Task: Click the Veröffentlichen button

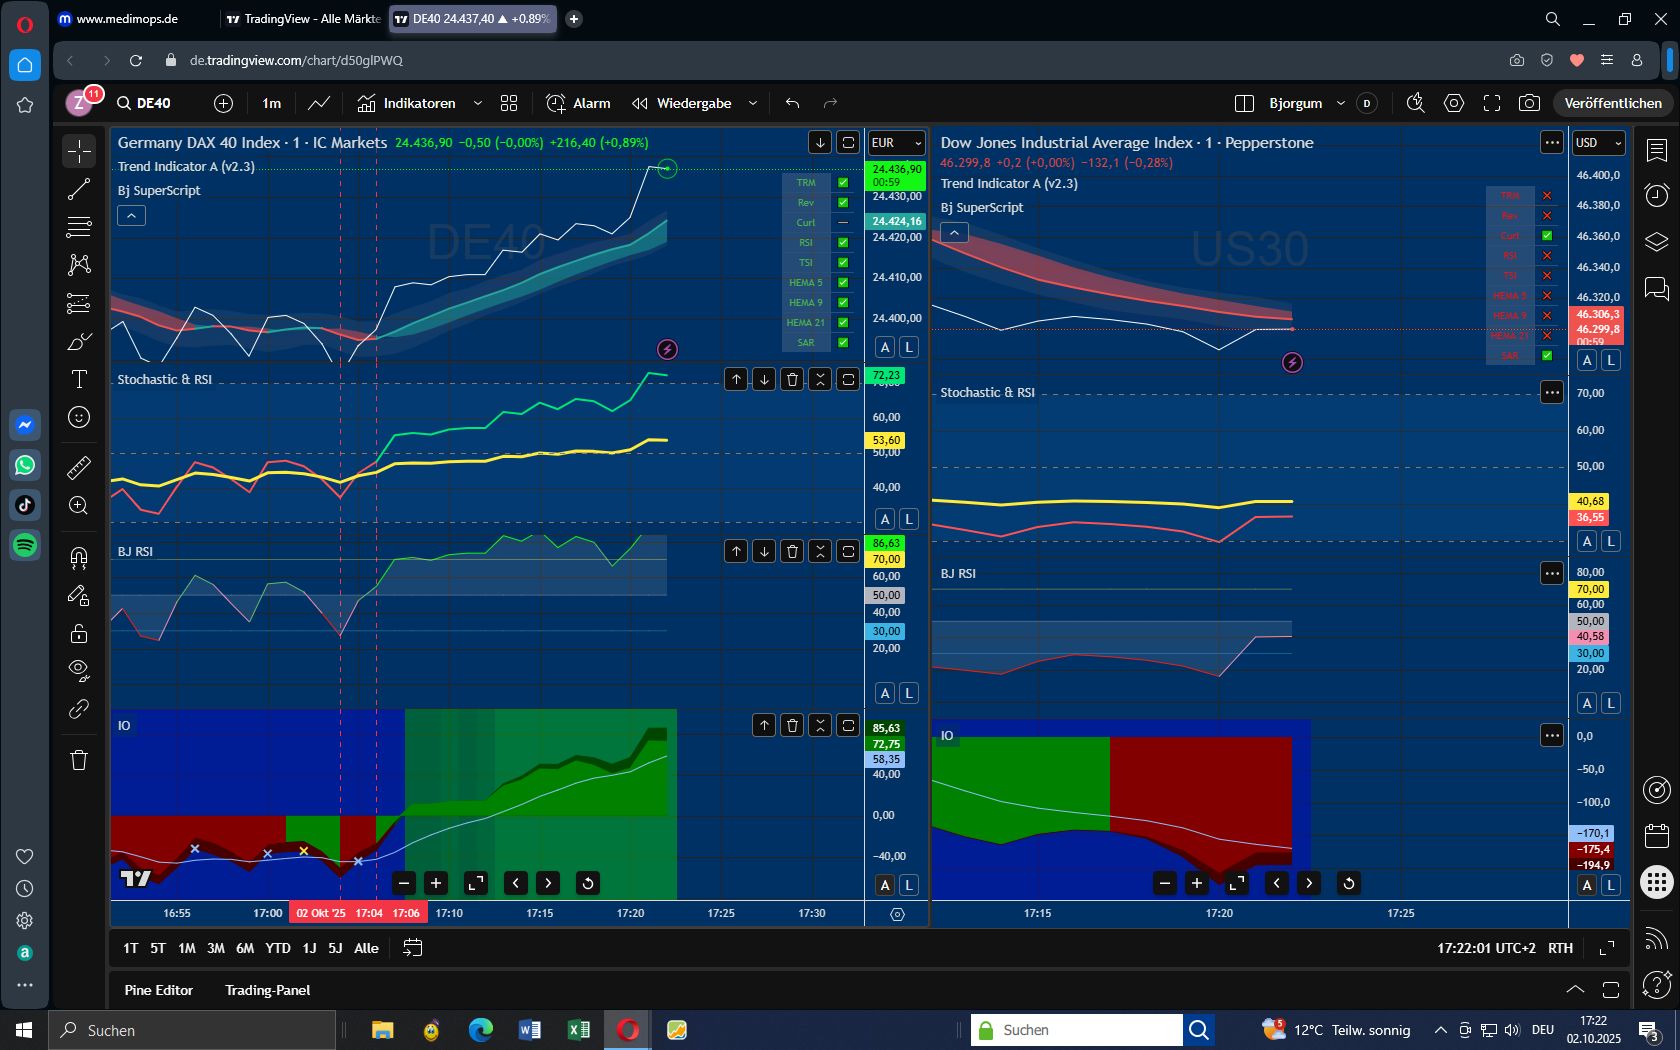Action: (x=1612, y=103)
